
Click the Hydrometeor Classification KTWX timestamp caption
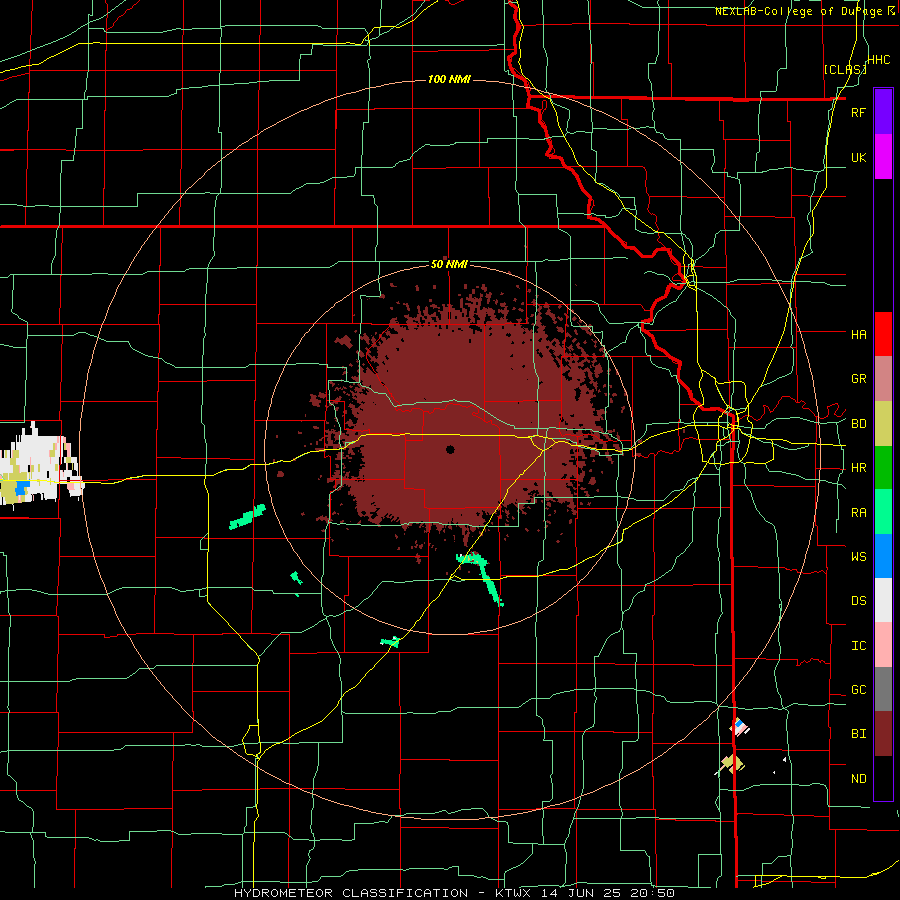pyautogui.click(x=455, y=893)
